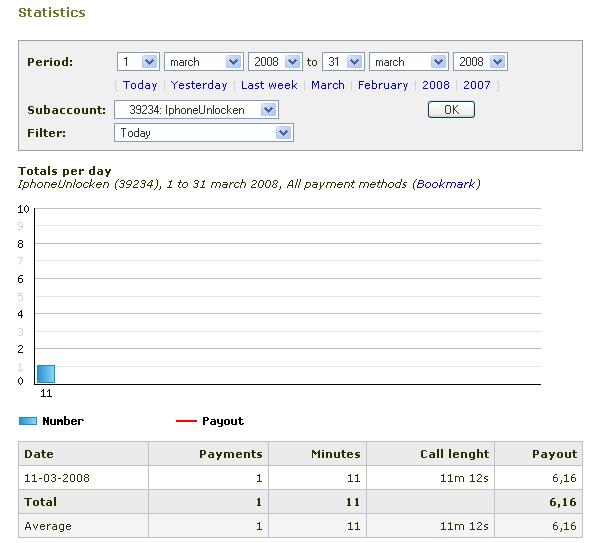This screenshot has width=590, height=543.
Task: Click the 11m 12s value in Average row
Action: pos(464,526)
